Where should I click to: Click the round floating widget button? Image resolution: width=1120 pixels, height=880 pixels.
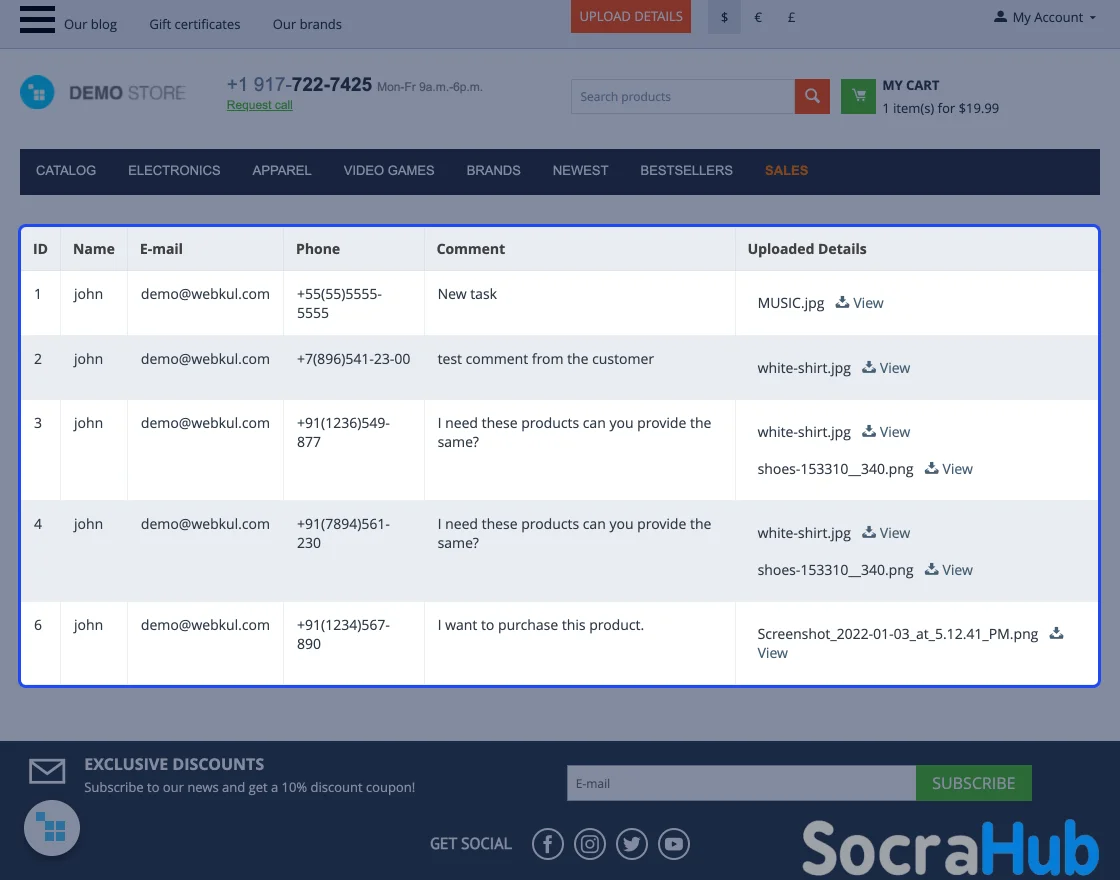point(52,828)
